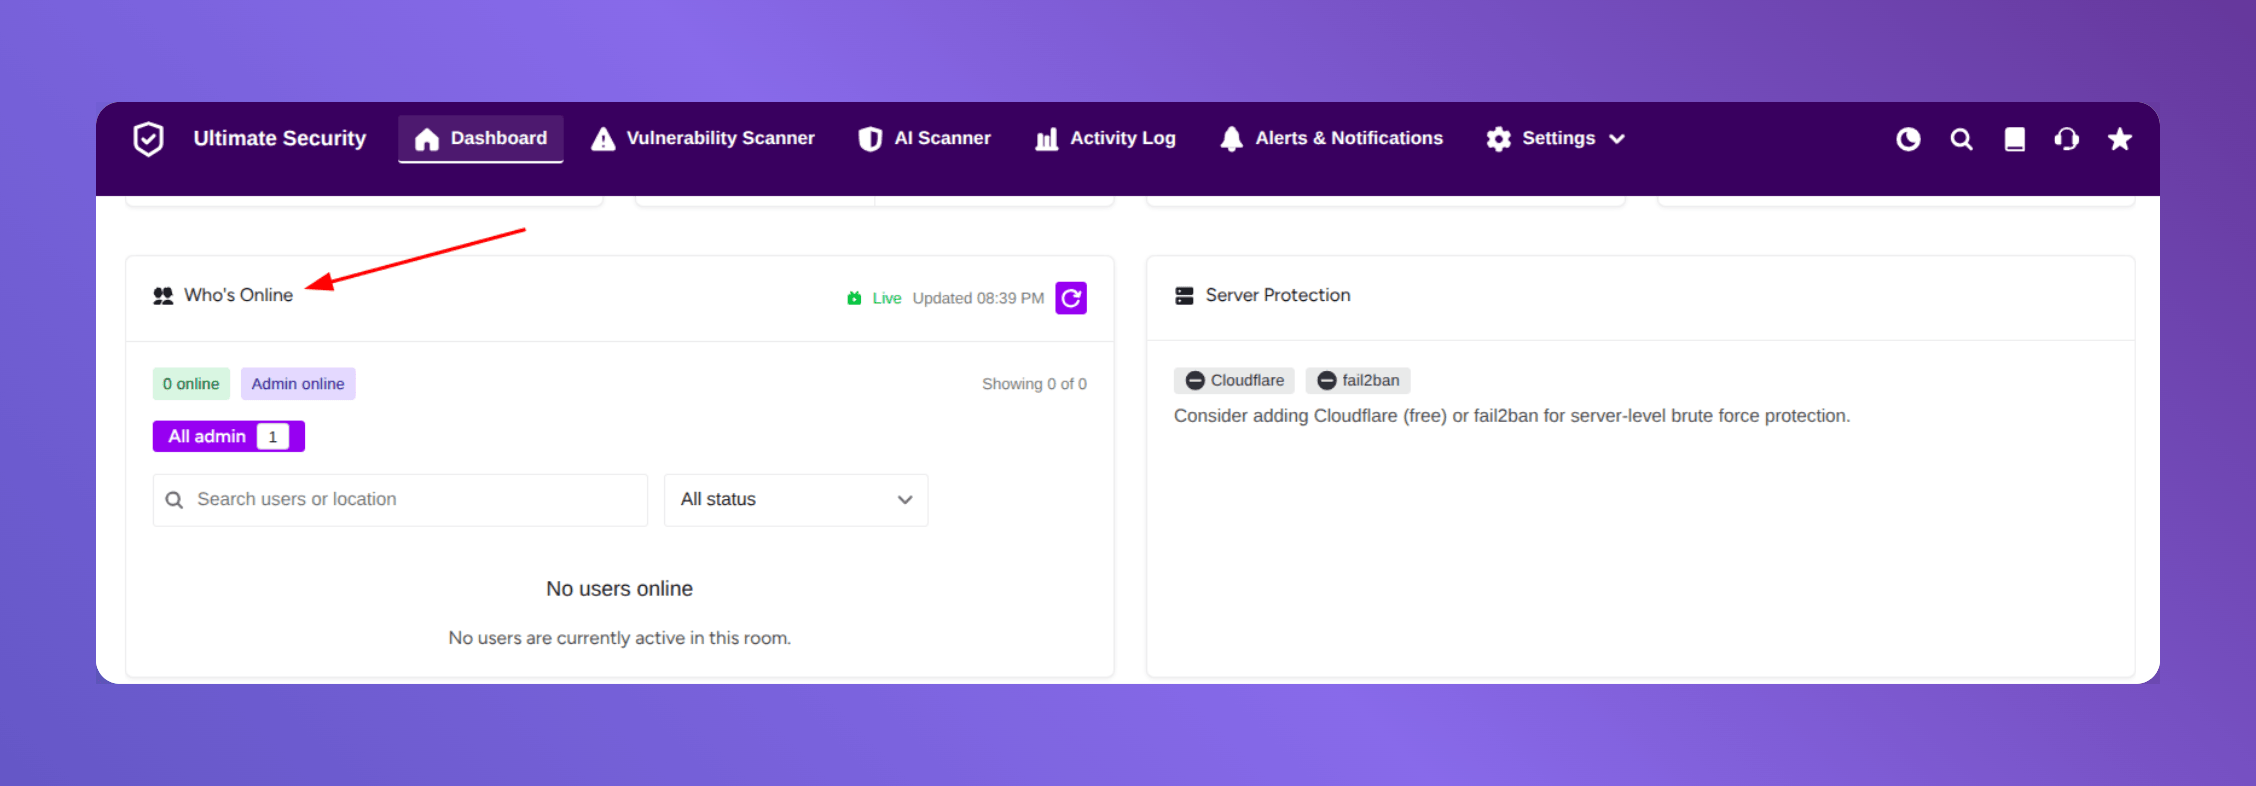Click the Alerts bell icon
The width and height of the screenshot is (2256, 786).
point(1231,139)
